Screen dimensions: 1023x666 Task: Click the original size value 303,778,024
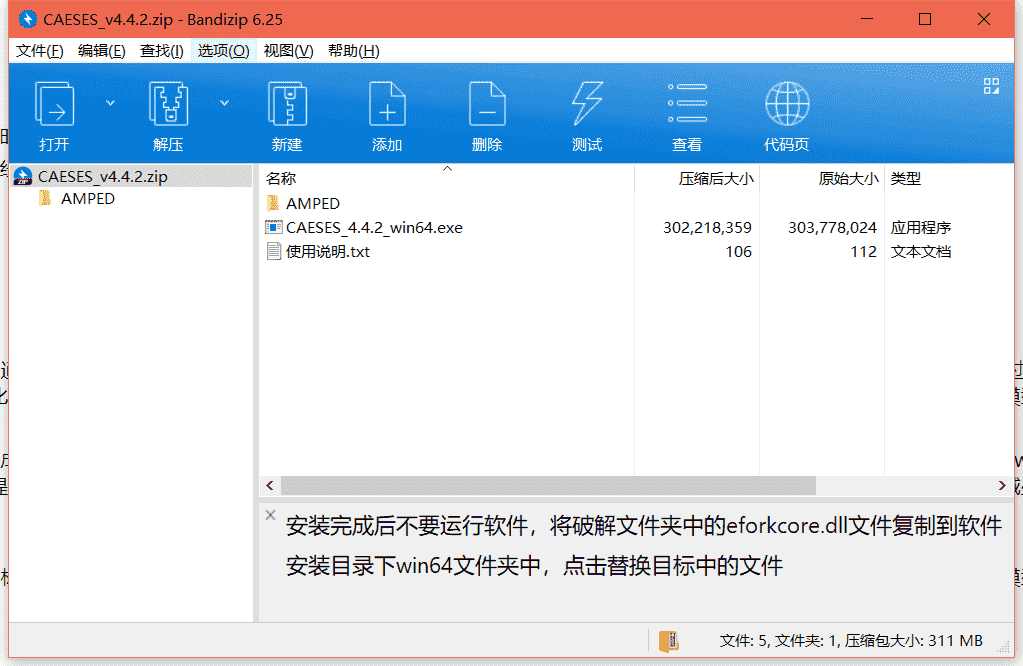pos(832,228)
